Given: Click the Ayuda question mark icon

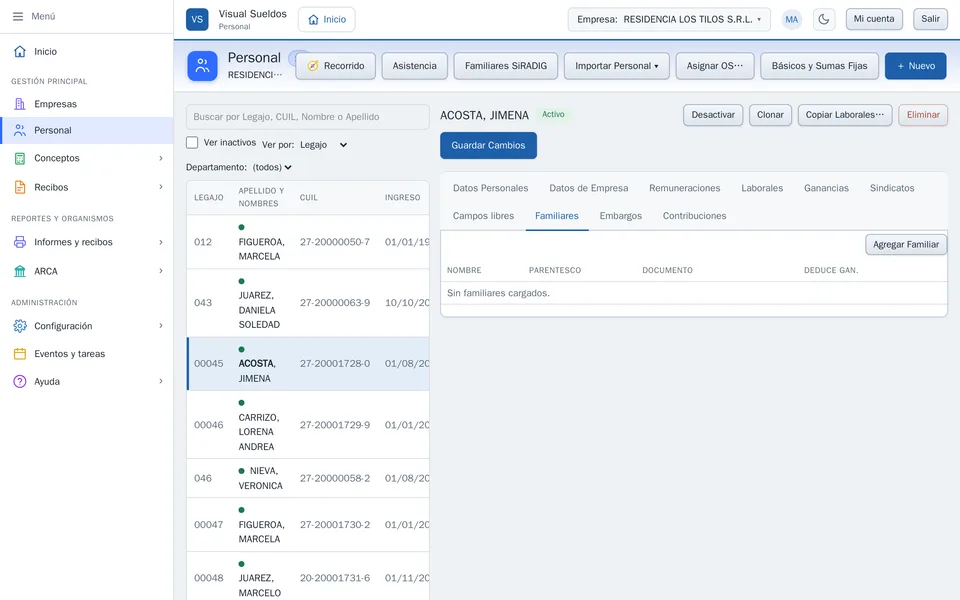Looking at the screenshot, I should click(x=20, y=381).
